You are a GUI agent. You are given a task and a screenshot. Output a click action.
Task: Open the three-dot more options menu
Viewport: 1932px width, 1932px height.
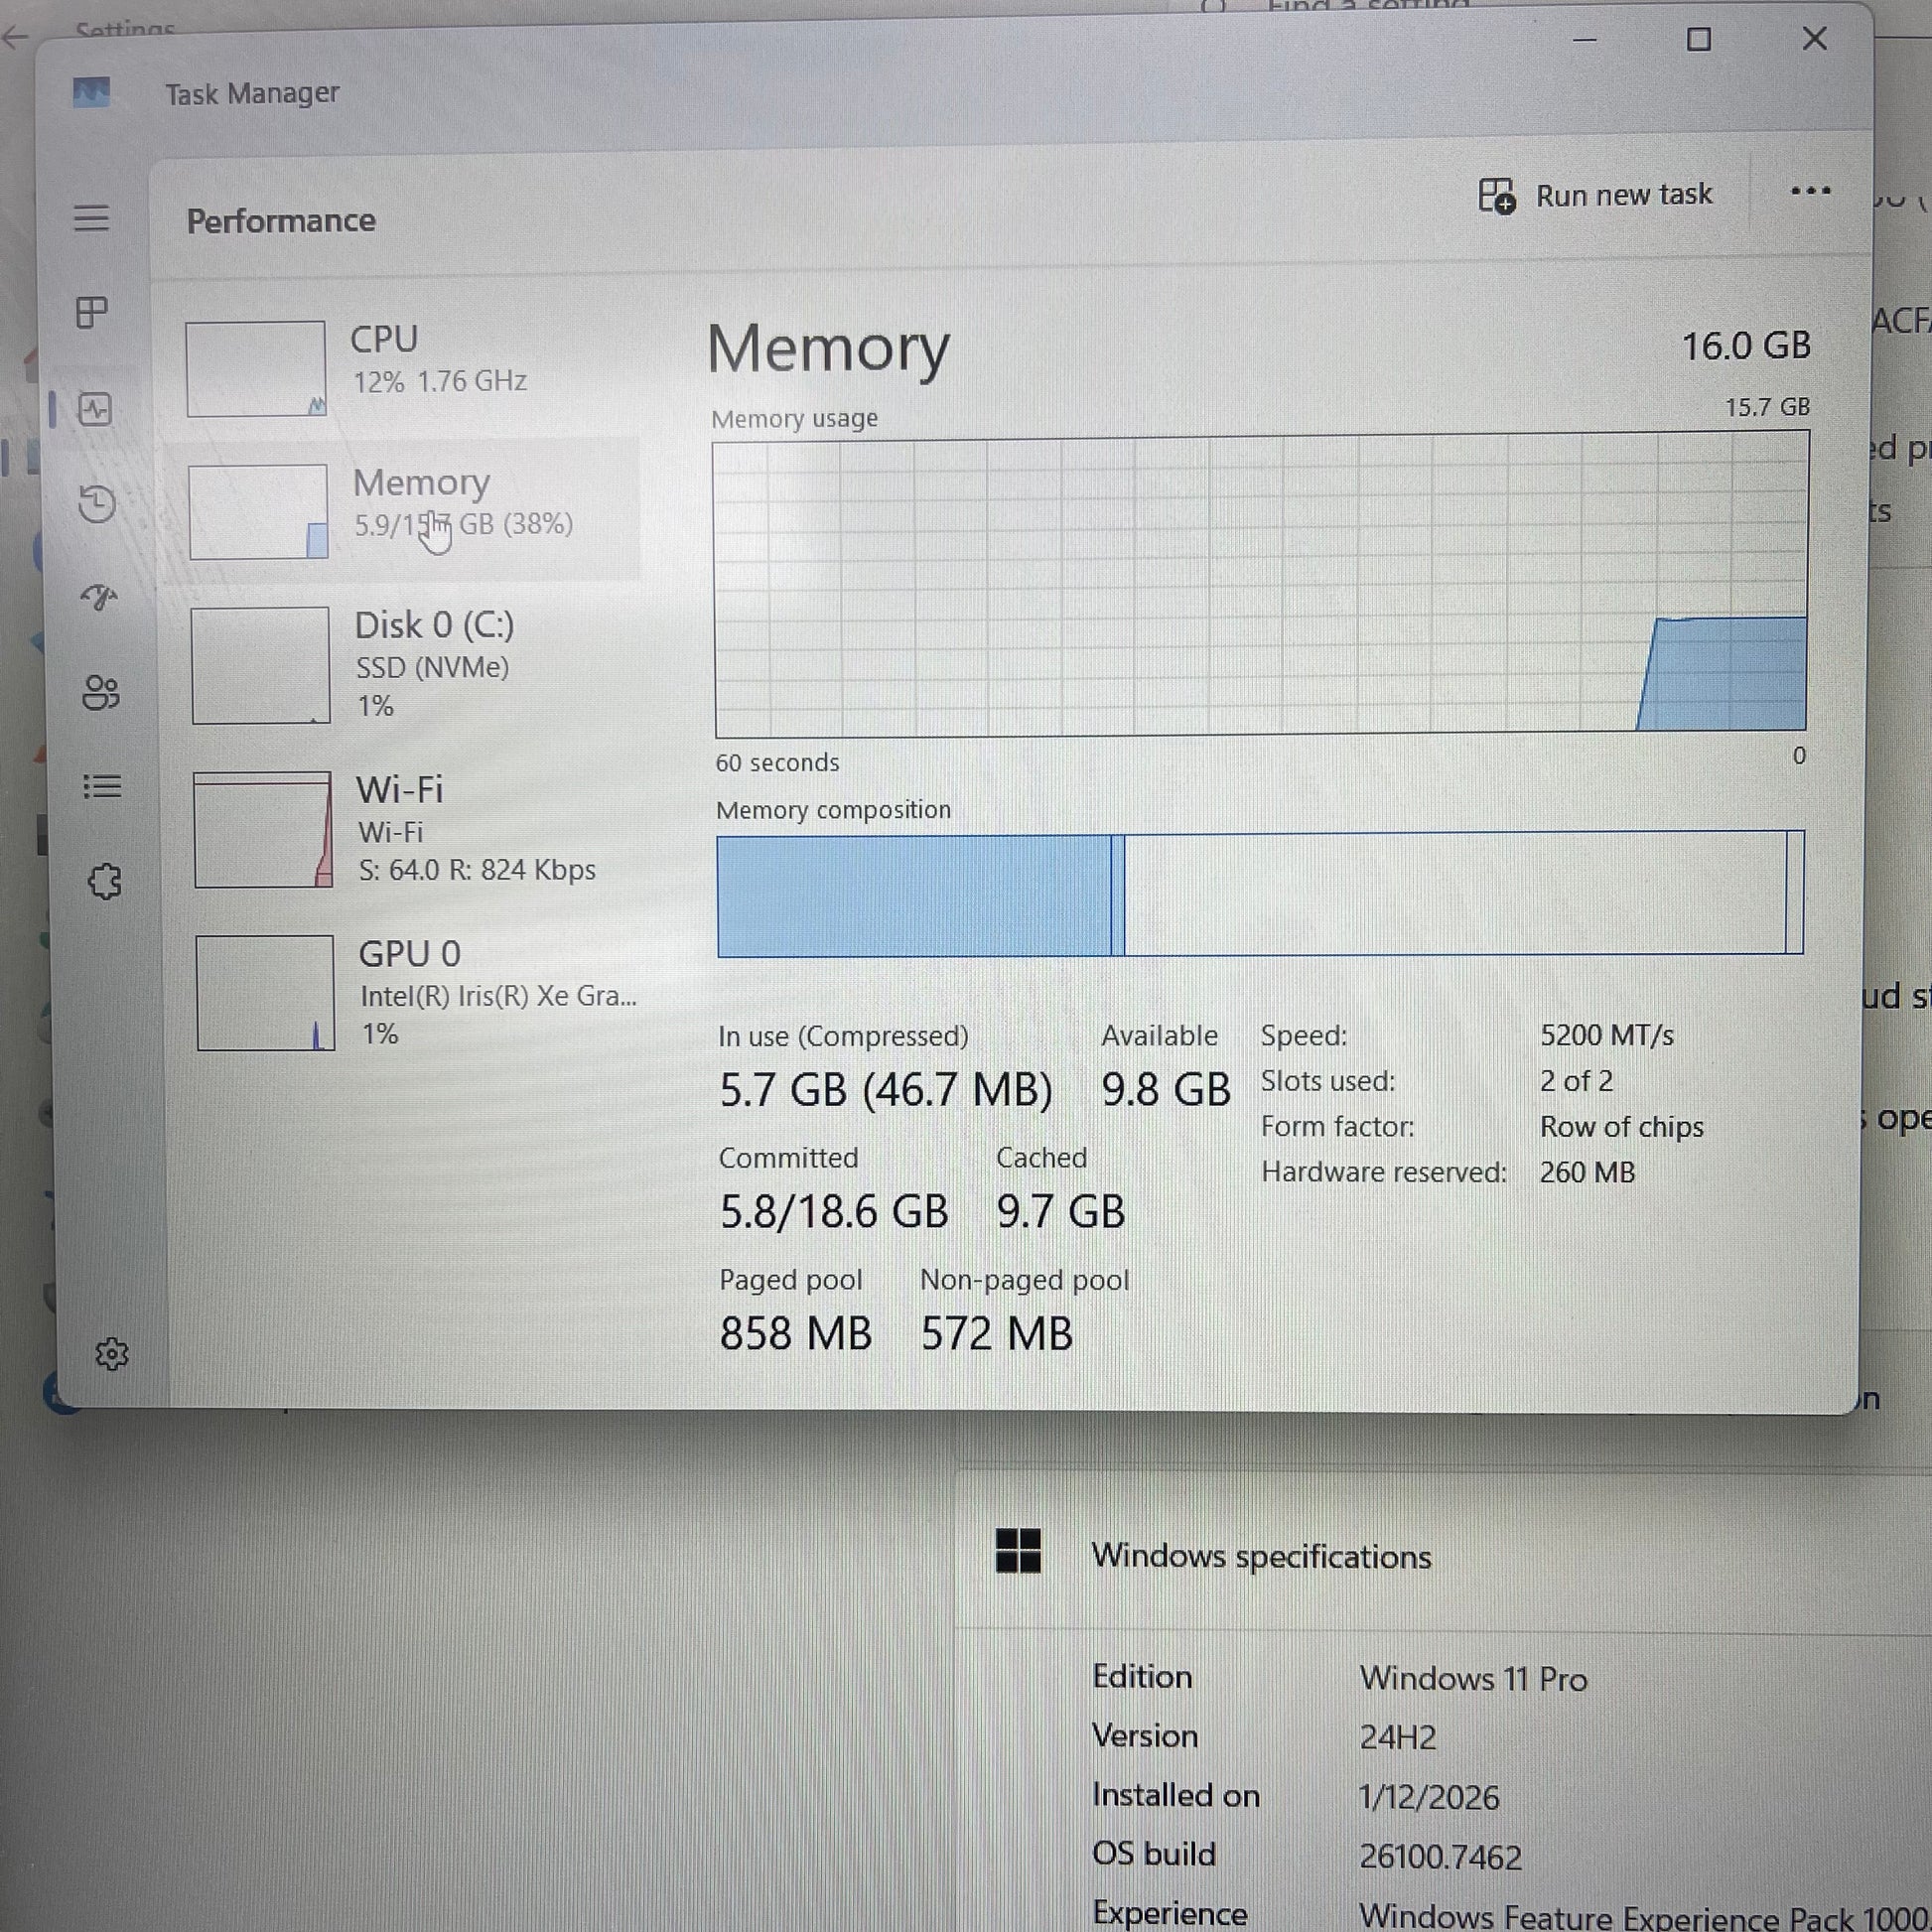click(x=1810, y=190)
